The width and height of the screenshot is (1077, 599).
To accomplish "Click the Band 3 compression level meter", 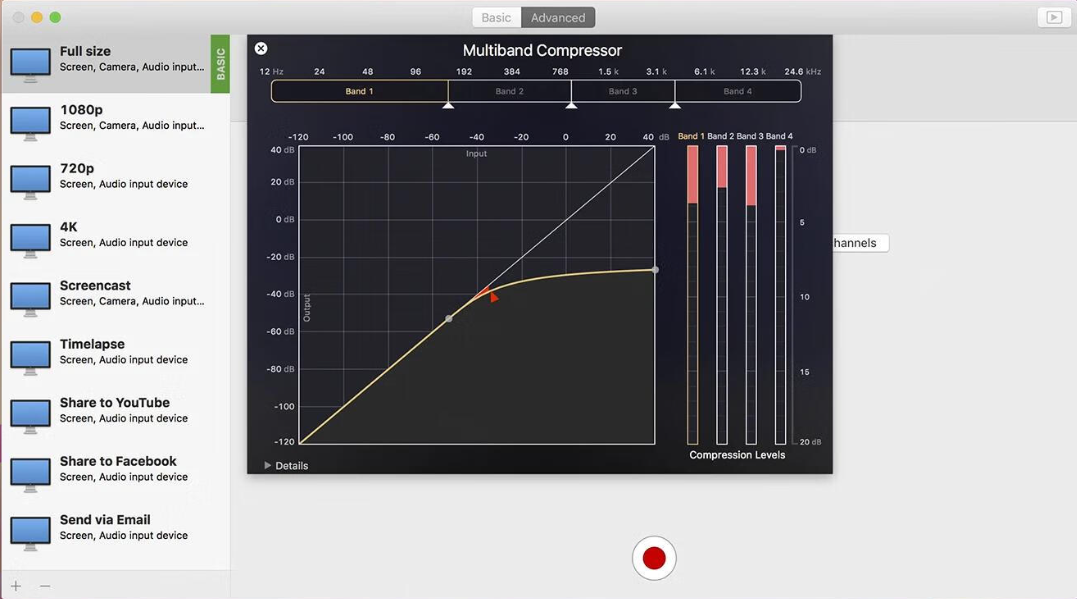I will tap(751, 295).
